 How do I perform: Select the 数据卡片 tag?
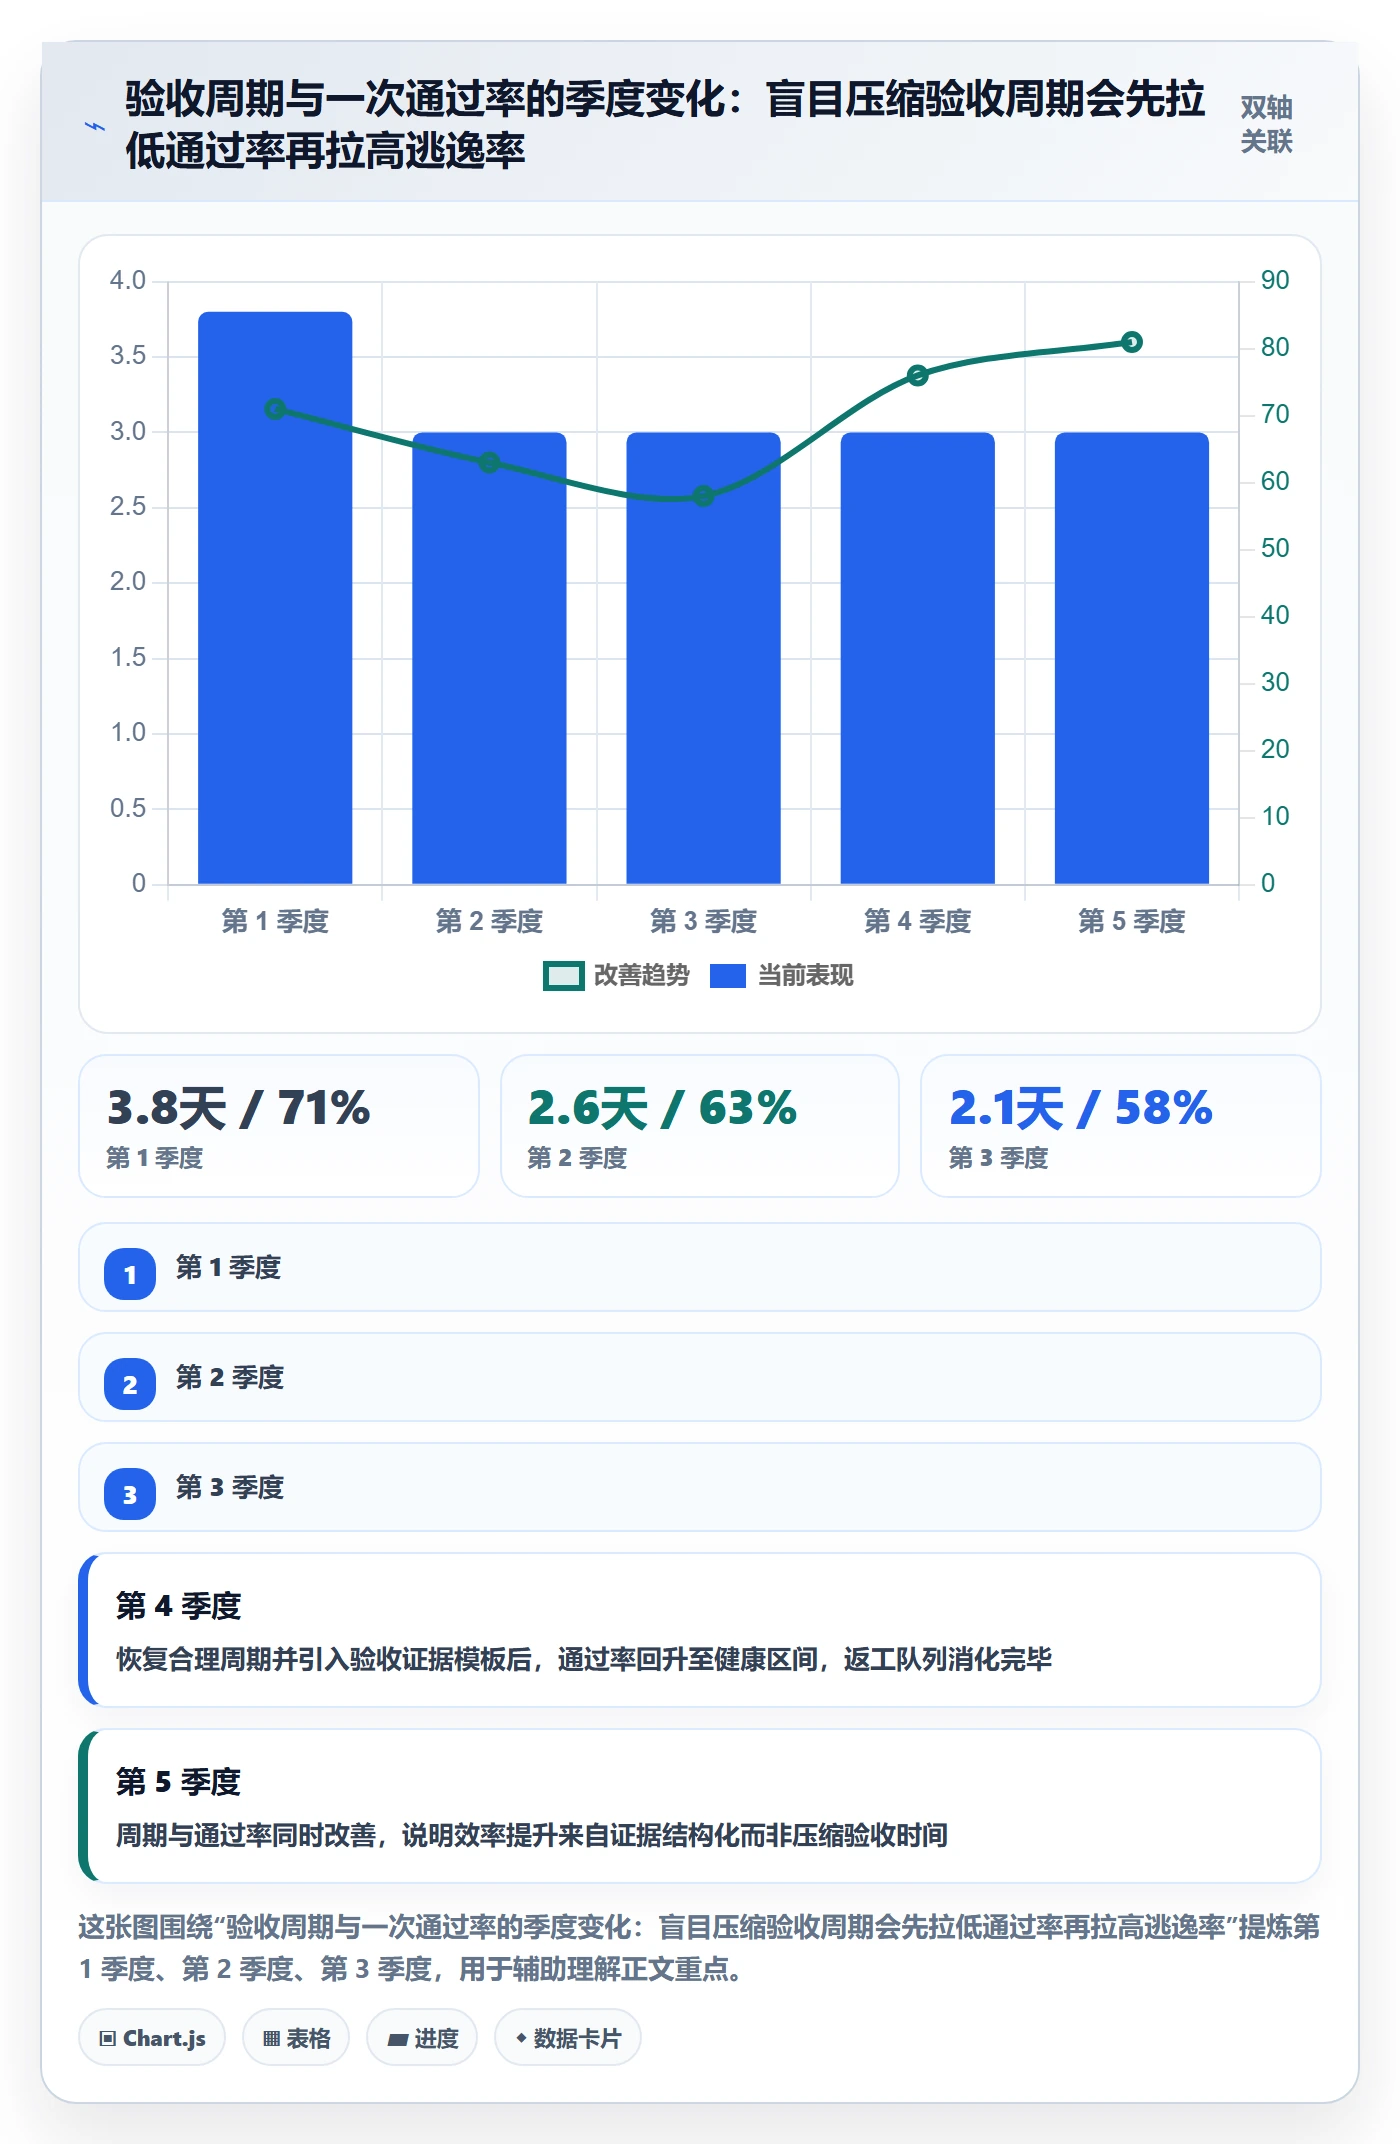568,2037
